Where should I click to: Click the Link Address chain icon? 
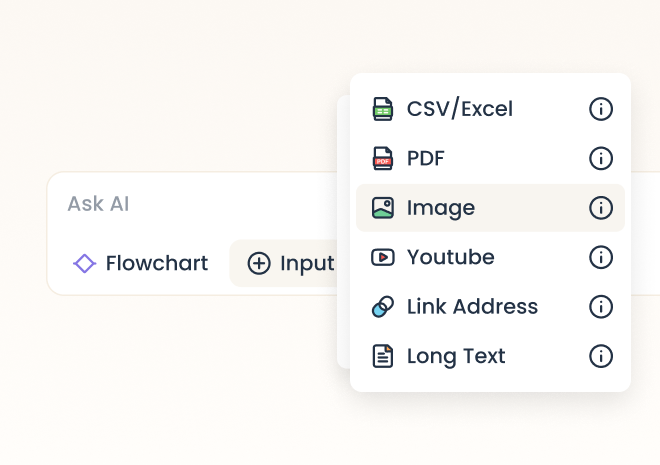[383, 307]
